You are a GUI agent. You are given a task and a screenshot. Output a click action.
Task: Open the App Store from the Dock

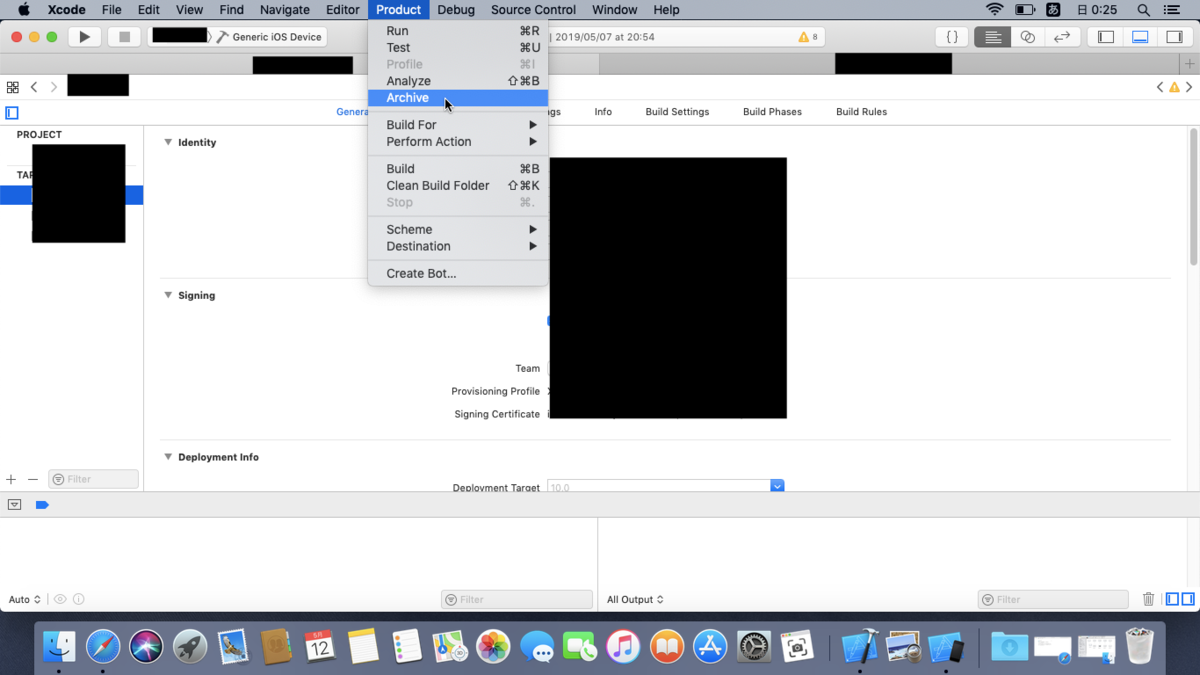(710, 647)
